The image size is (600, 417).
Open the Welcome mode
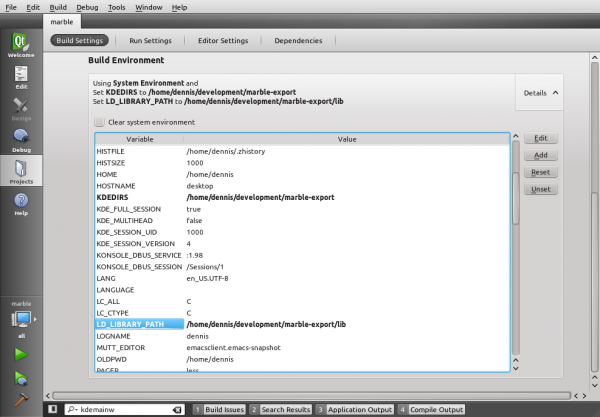pyautogui.click(x=20, y=45)
